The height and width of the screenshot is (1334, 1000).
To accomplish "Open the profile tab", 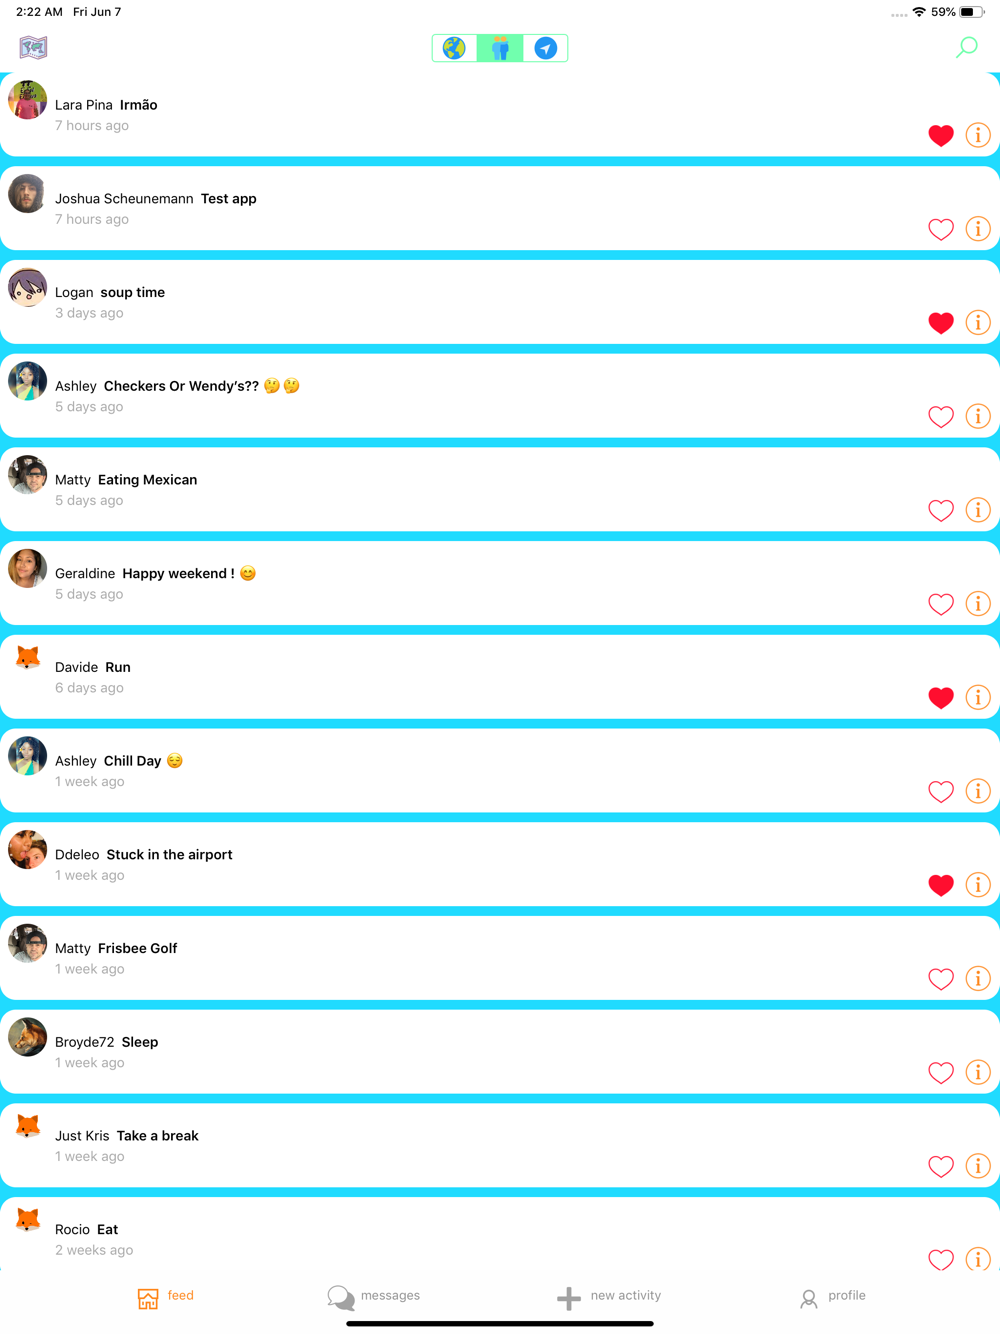I will 832,1296.
